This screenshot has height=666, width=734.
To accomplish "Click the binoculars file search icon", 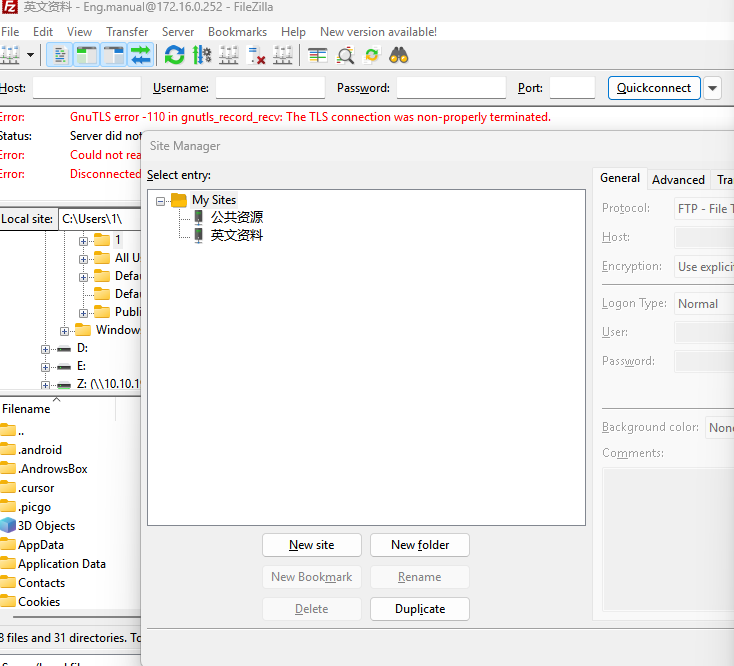I will [399, 55].
